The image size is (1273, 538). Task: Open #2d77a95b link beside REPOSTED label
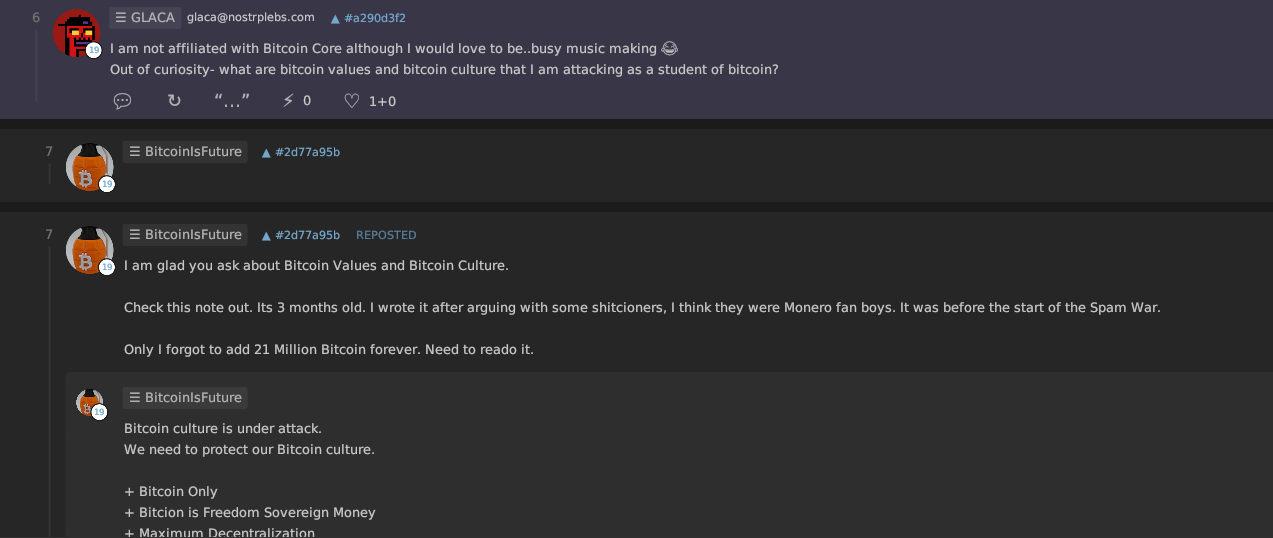(301, 235)
